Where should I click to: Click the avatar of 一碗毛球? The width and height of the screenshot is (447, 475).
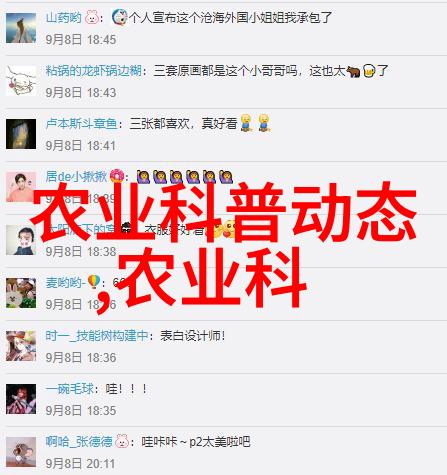click(x=21, y=399)
